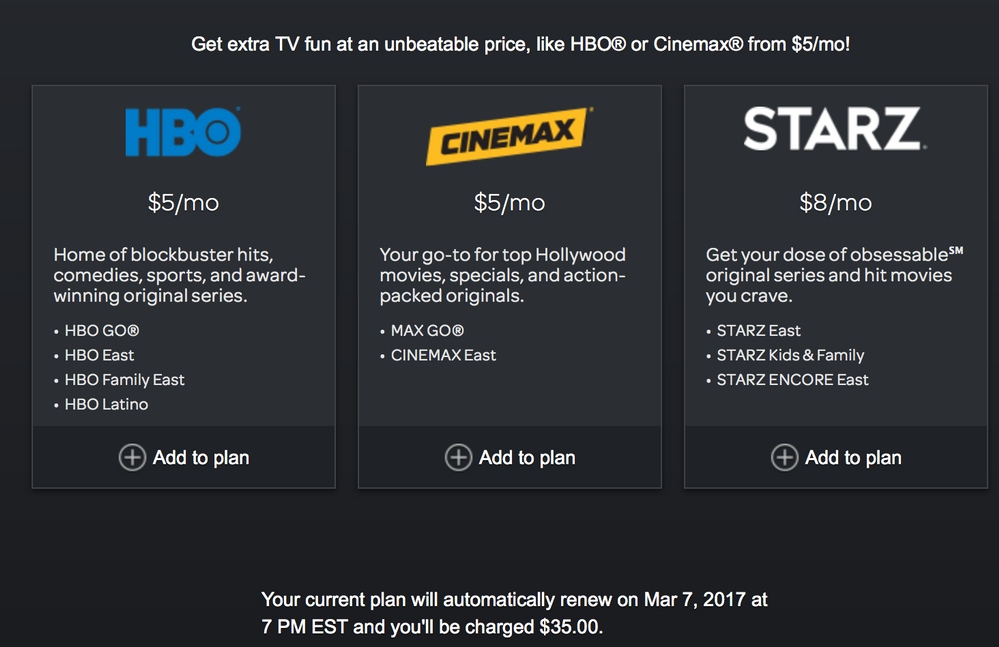Screen dimensions: 999x647
Task: Click HBO Family East item
Action: pos(124,380)
